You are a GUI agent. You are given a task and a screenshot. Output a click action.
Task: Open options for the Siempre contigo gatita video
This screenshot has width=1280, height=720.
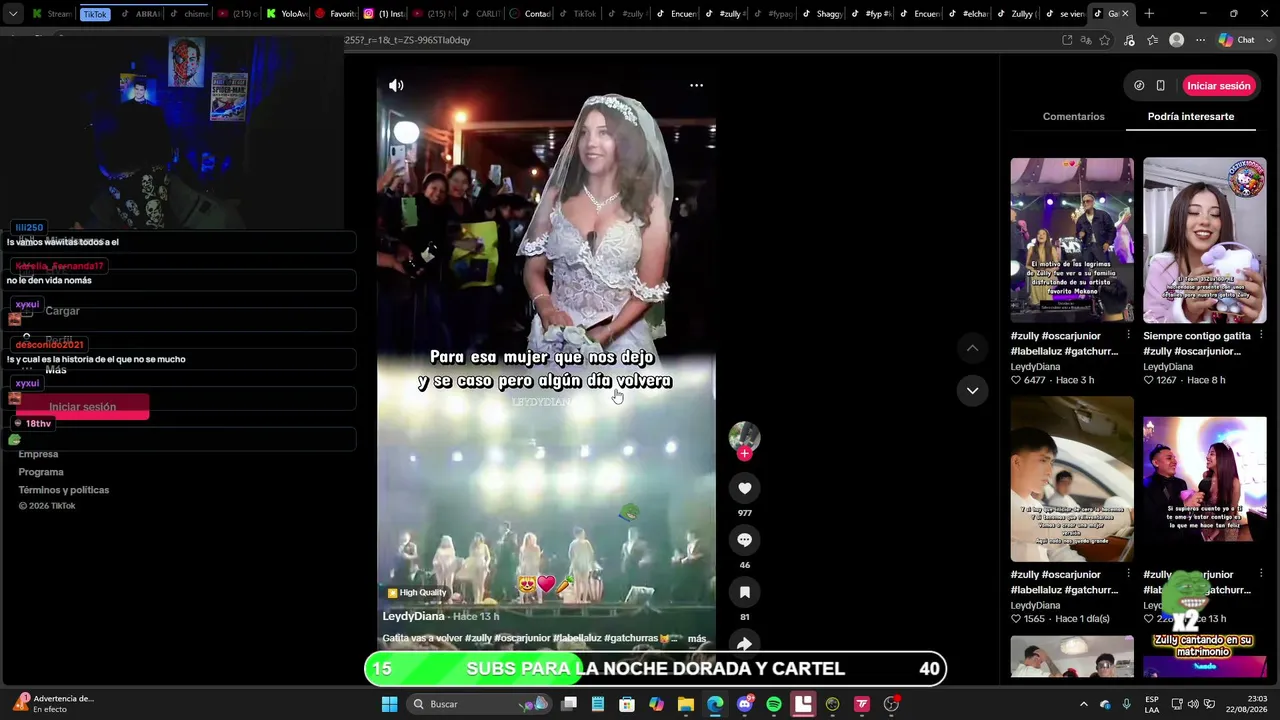click(x=1260, y=335)
